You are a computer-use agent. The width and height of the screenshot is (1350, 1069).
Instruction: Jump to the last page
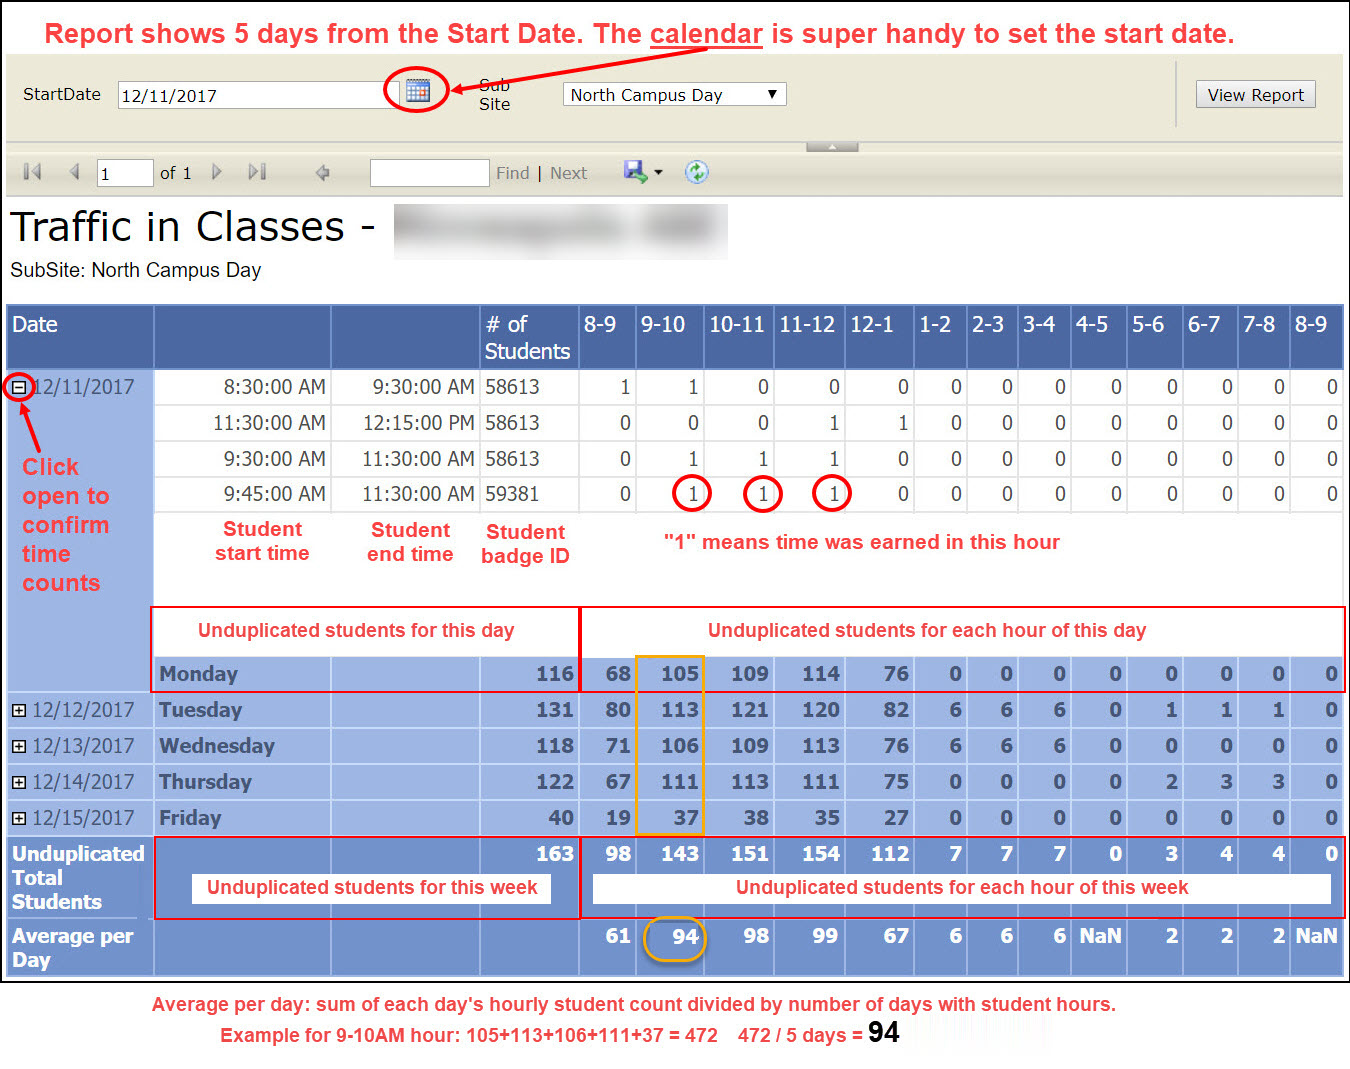(x=257, y=172)
